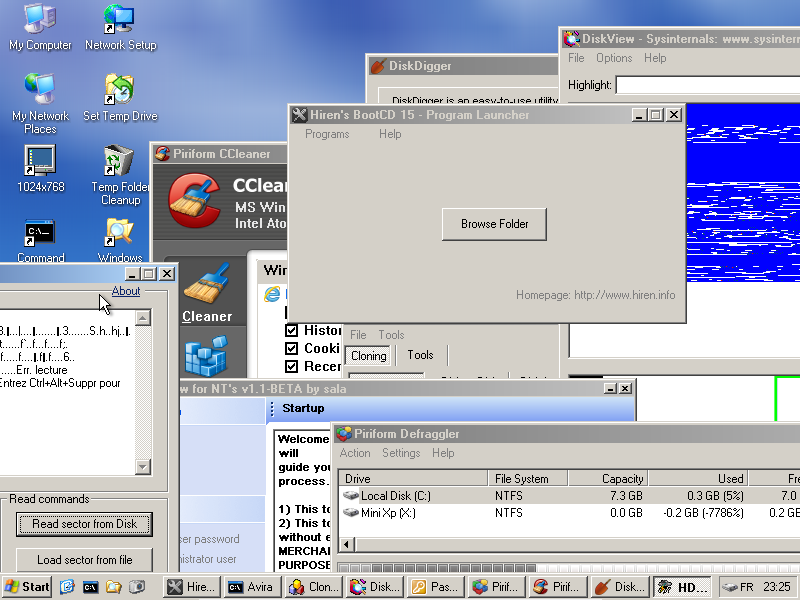Image resolution: width=800 pixels, height=600 pixels.
Task: Click the blue cluster map in DiskView
Action: [743, 193]
